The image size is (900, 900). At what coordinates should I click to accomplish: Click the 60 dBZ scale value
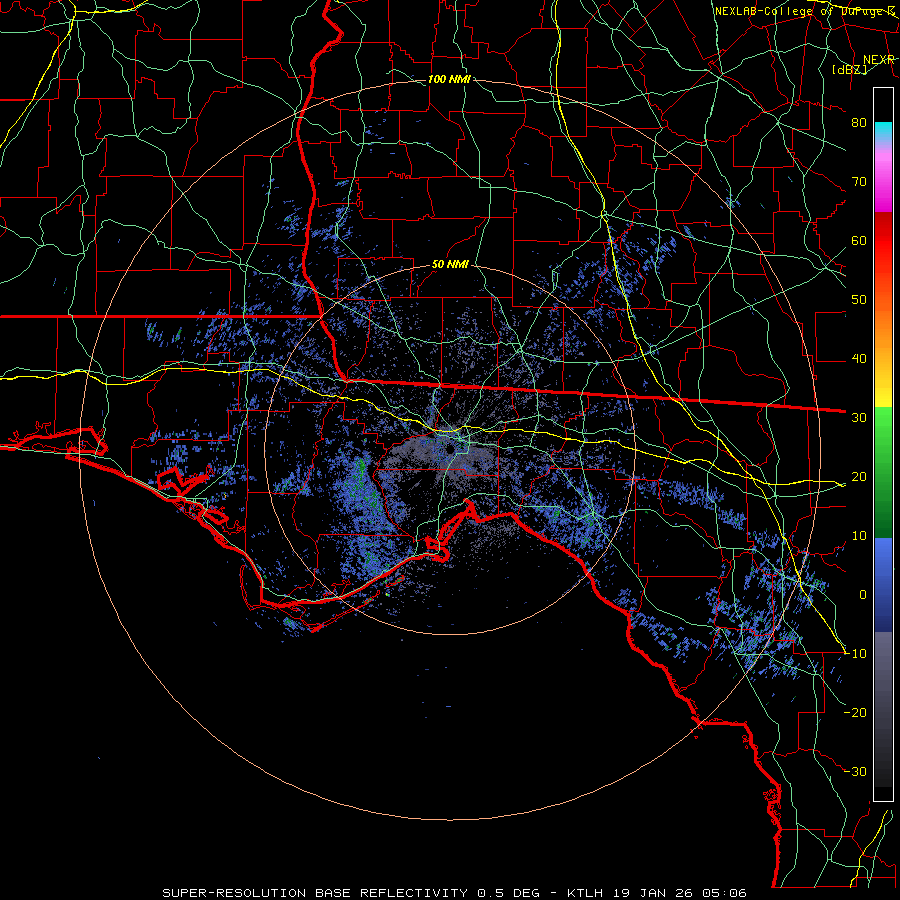pyautogui.click(x=859, y=240)
